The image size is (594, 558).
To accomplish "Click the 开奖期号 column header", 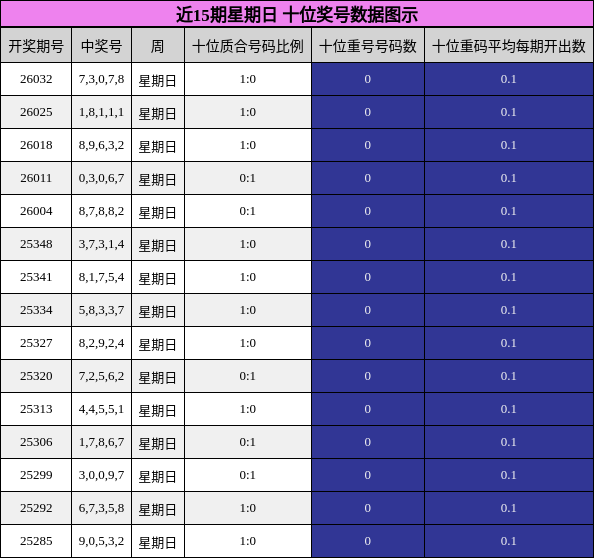I will click(36, 46).
